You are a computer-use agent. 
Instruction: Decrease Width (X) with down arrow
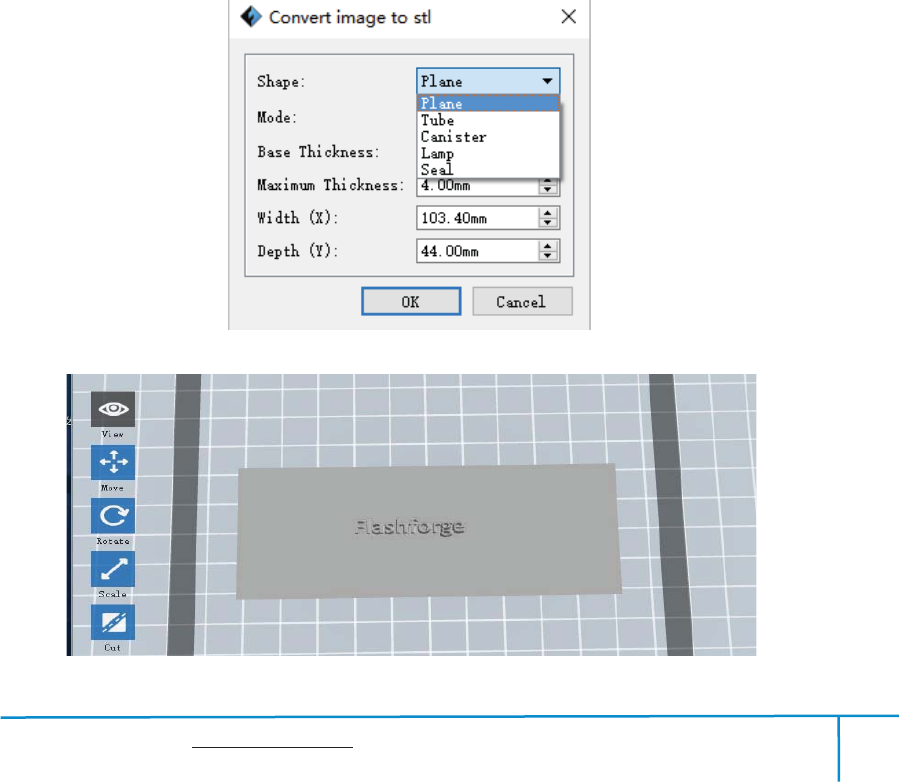click(x=548, y=223)
